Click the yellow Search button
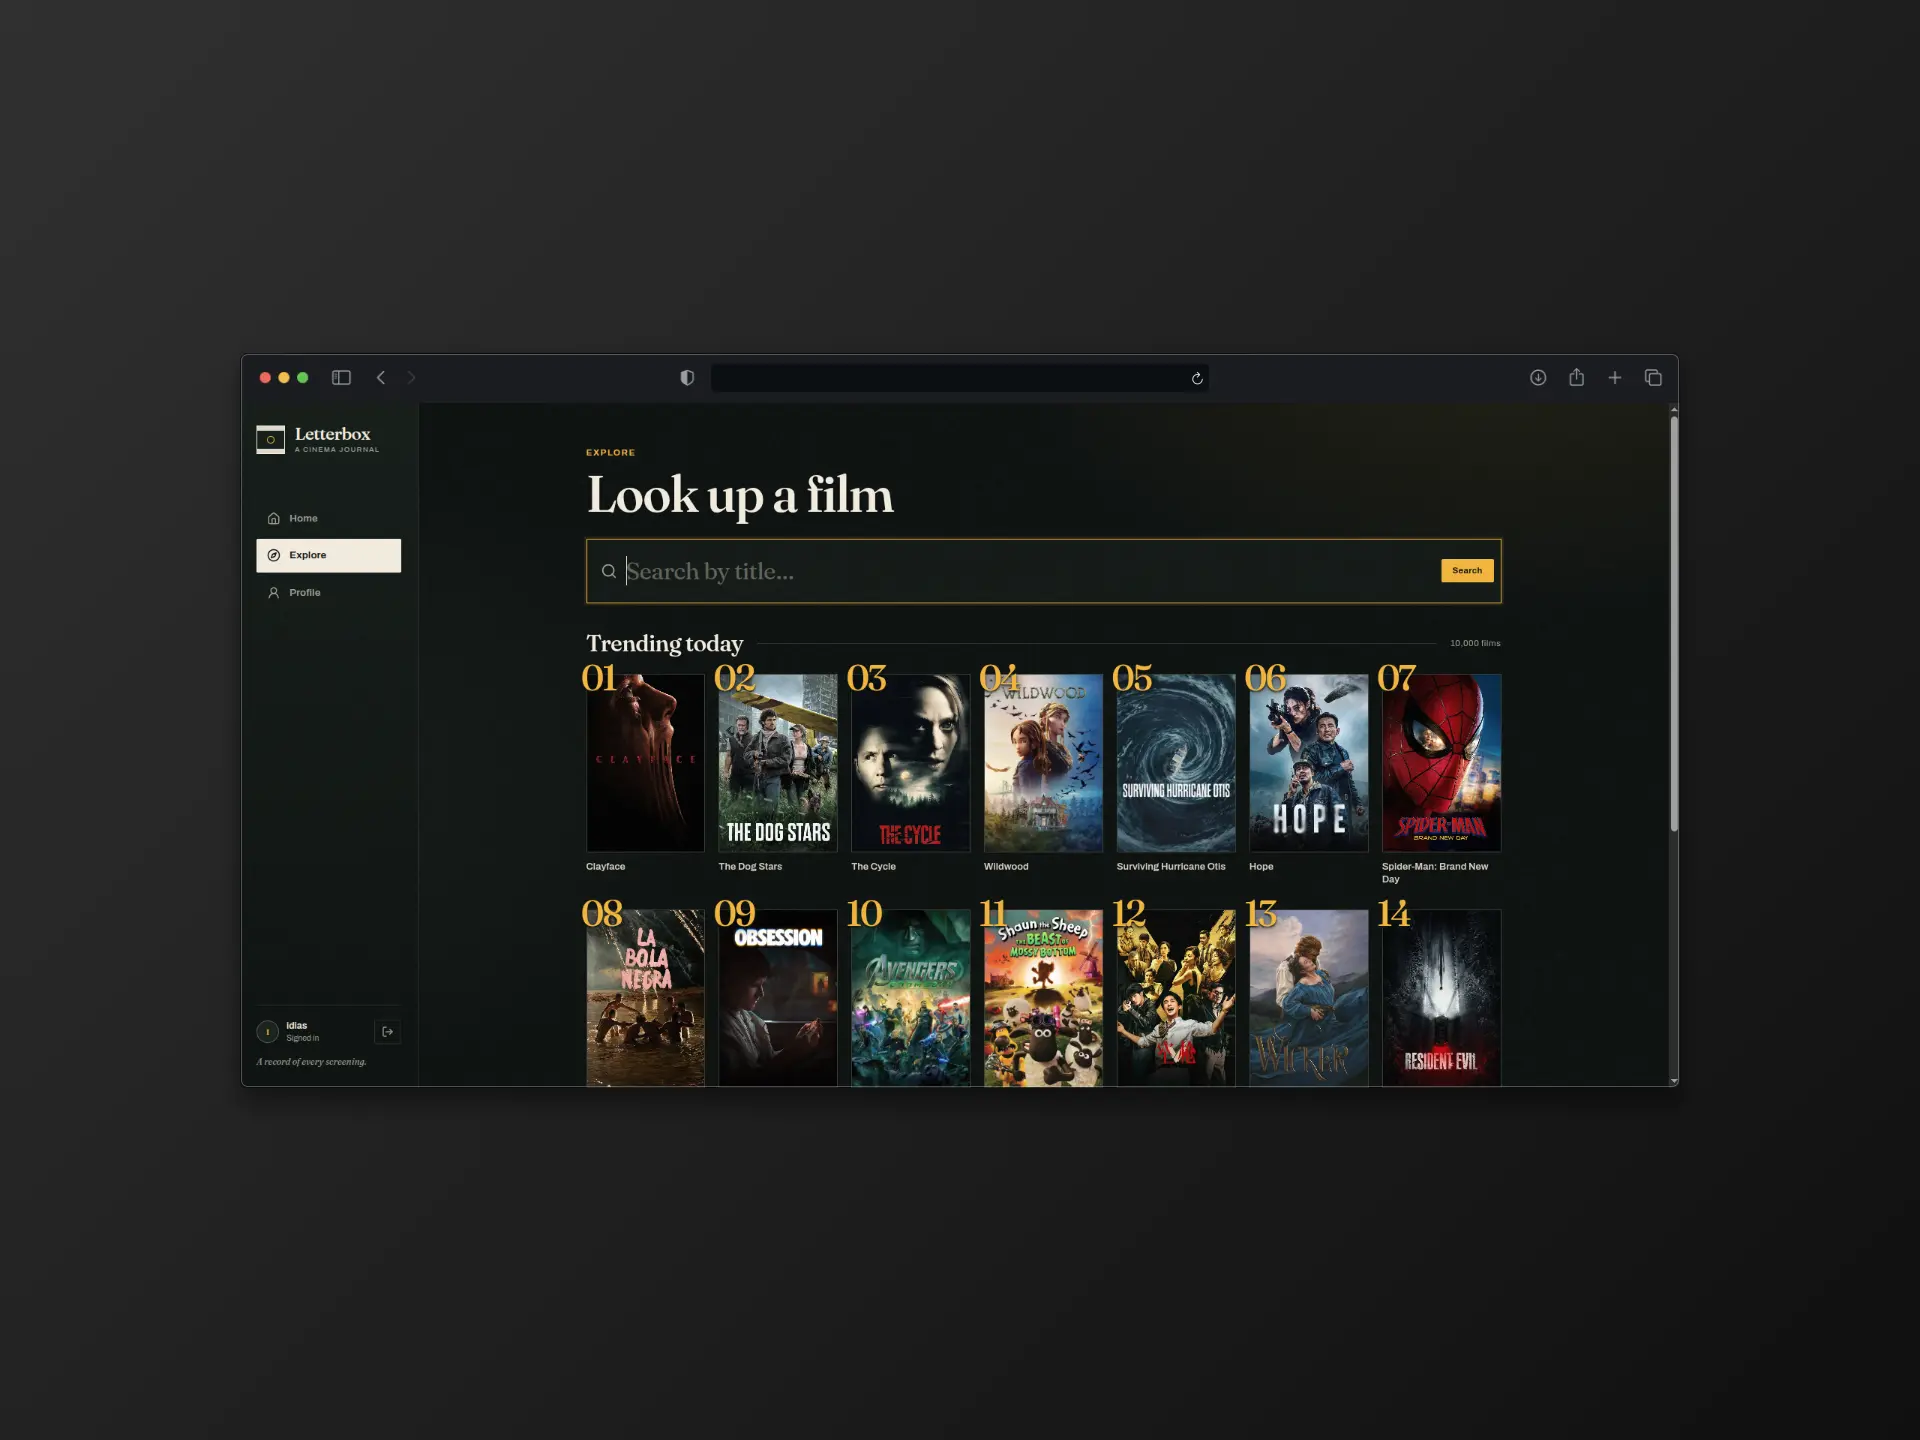Image resolution: width=1920 pixels, height=1440 pixels. [x=1467, y=570]
